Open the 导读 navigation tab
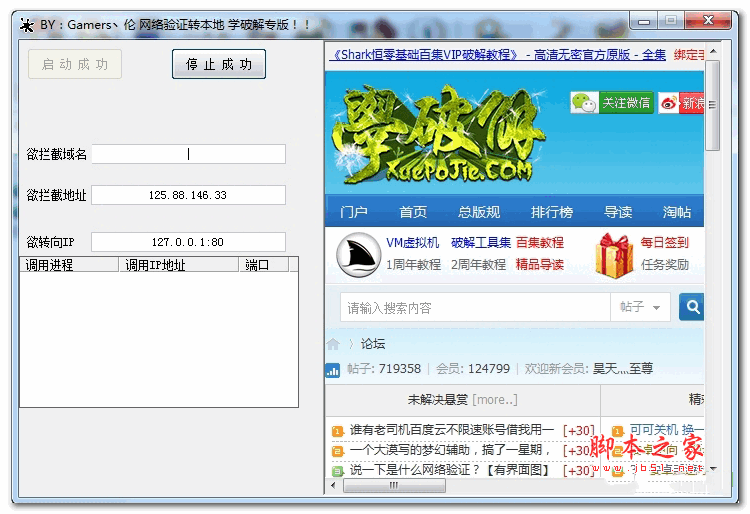The height and width of the screenshot is (514, 750). coord(618,212)
